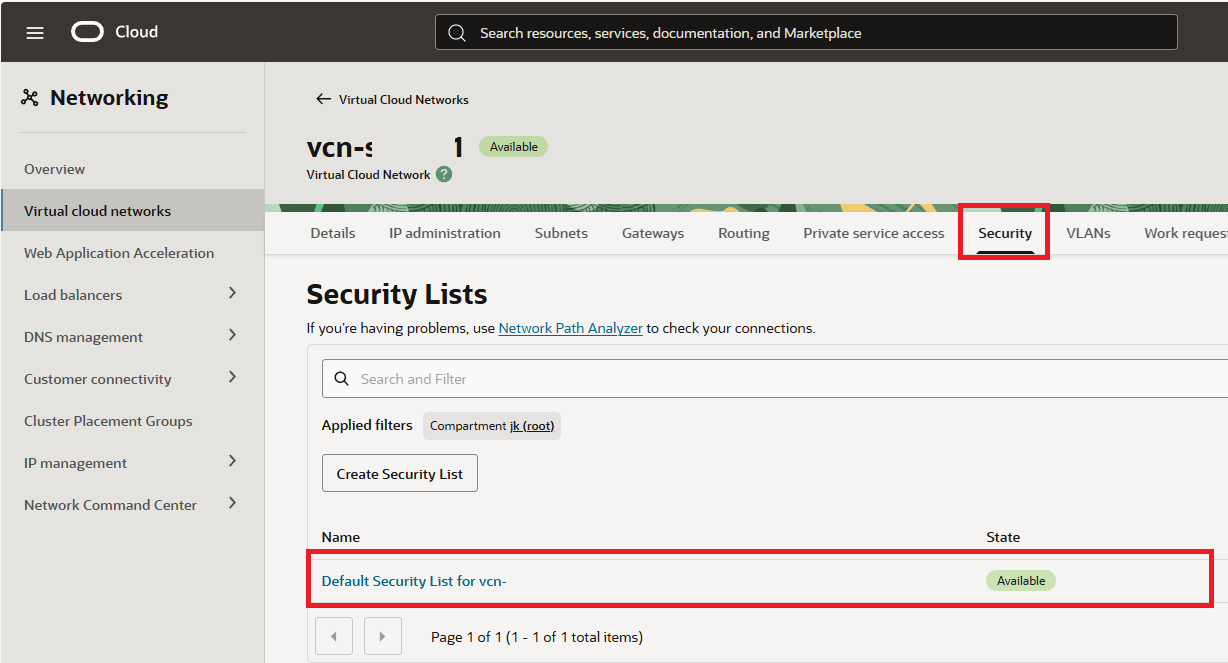Open the Gateways tab
The width and height of the screenshot is (1228, 663).
click(x=653, y=233)
